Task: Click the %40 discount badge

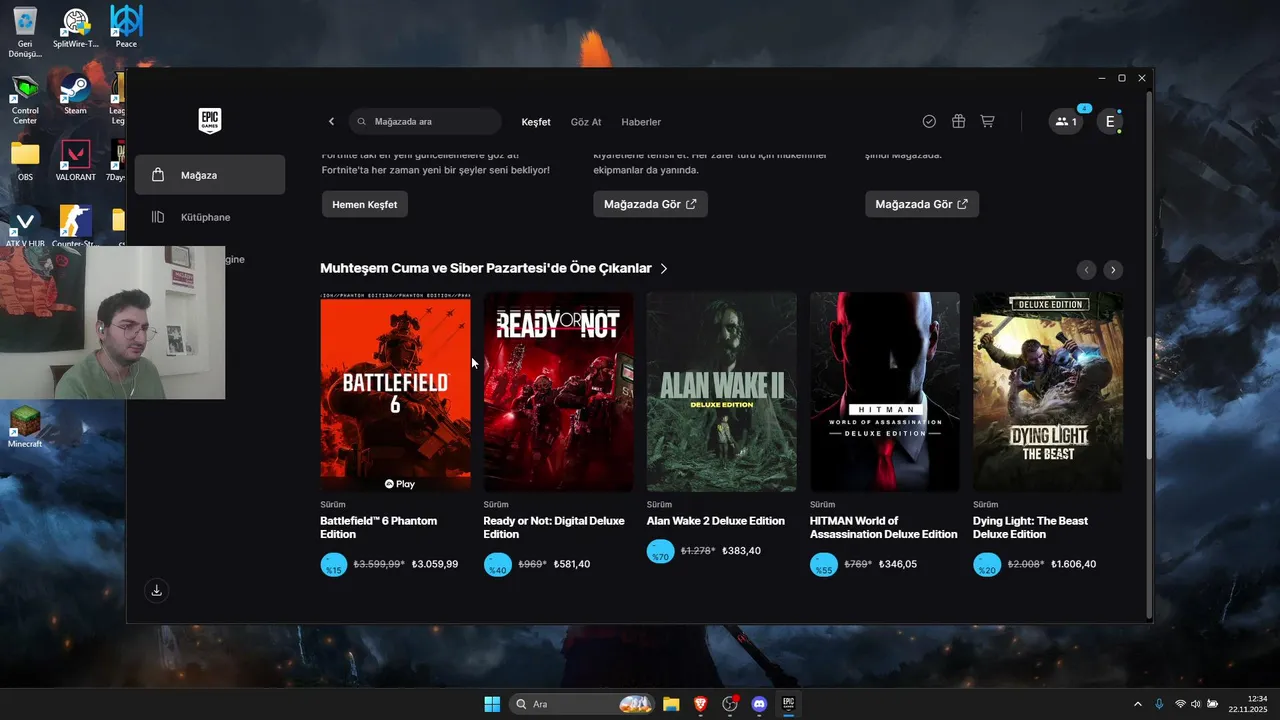Action: (497, 565)
